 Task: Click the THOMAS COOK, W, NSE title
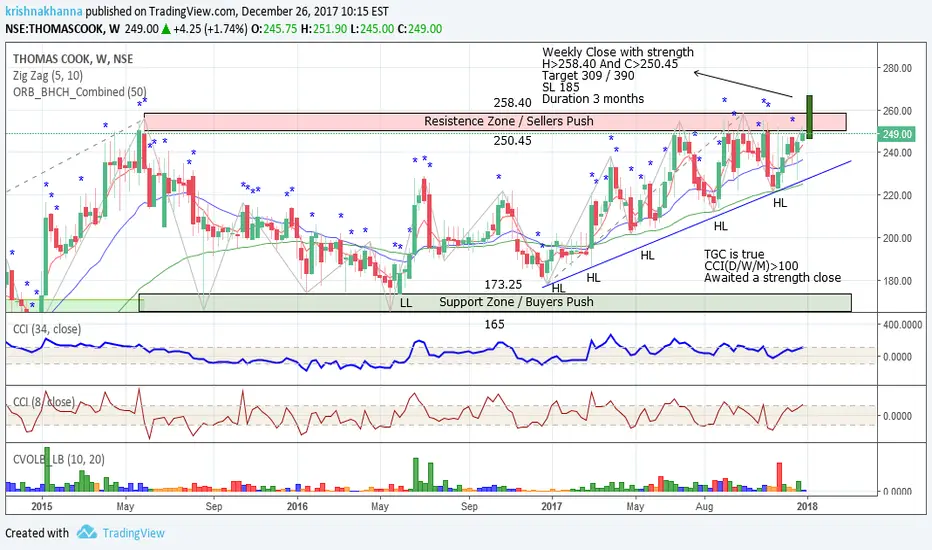pos(73,59)
